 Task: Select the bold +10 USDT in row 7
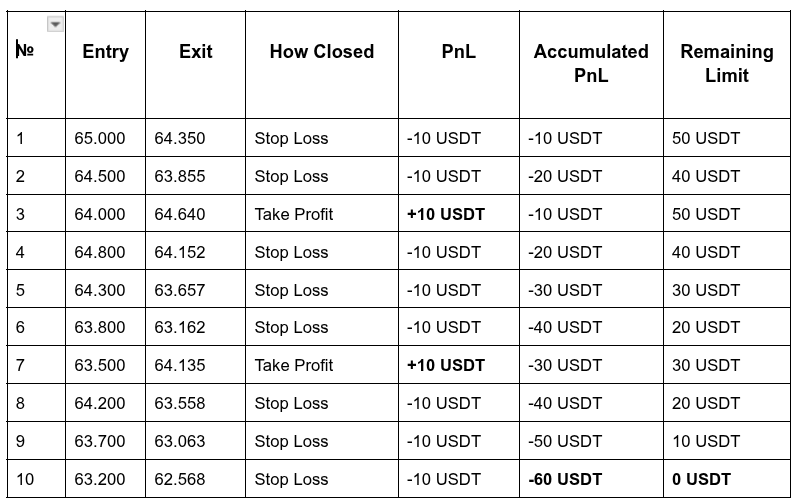(445, 365)
